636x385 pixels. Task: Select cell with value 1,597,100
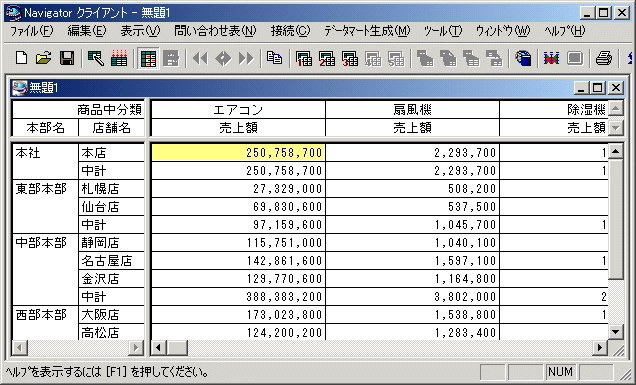pos(413,260)
